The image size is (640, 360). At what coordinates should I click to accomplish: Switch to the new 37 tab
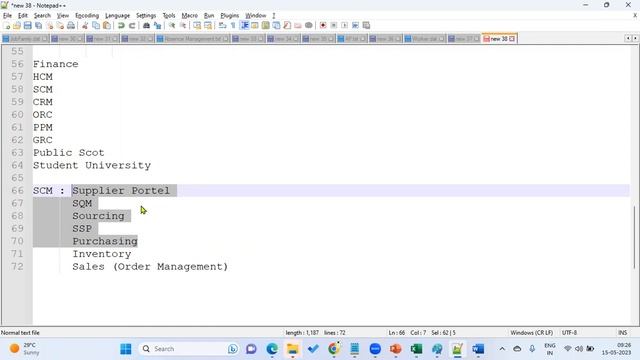coord(464,39)
